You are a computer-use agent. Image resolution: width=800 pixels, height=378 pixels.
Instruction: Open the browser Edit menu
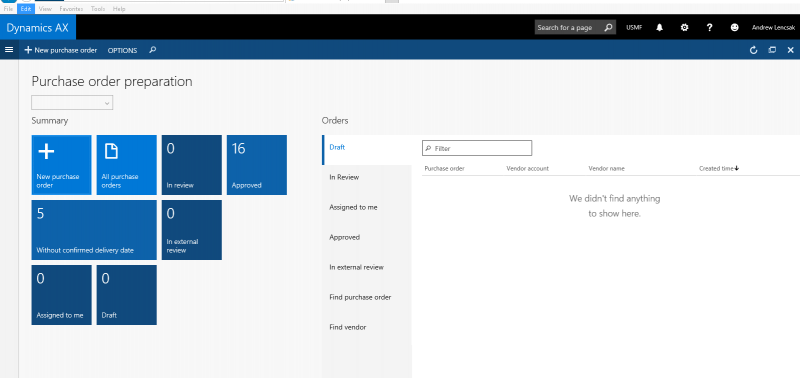point(26,9)
